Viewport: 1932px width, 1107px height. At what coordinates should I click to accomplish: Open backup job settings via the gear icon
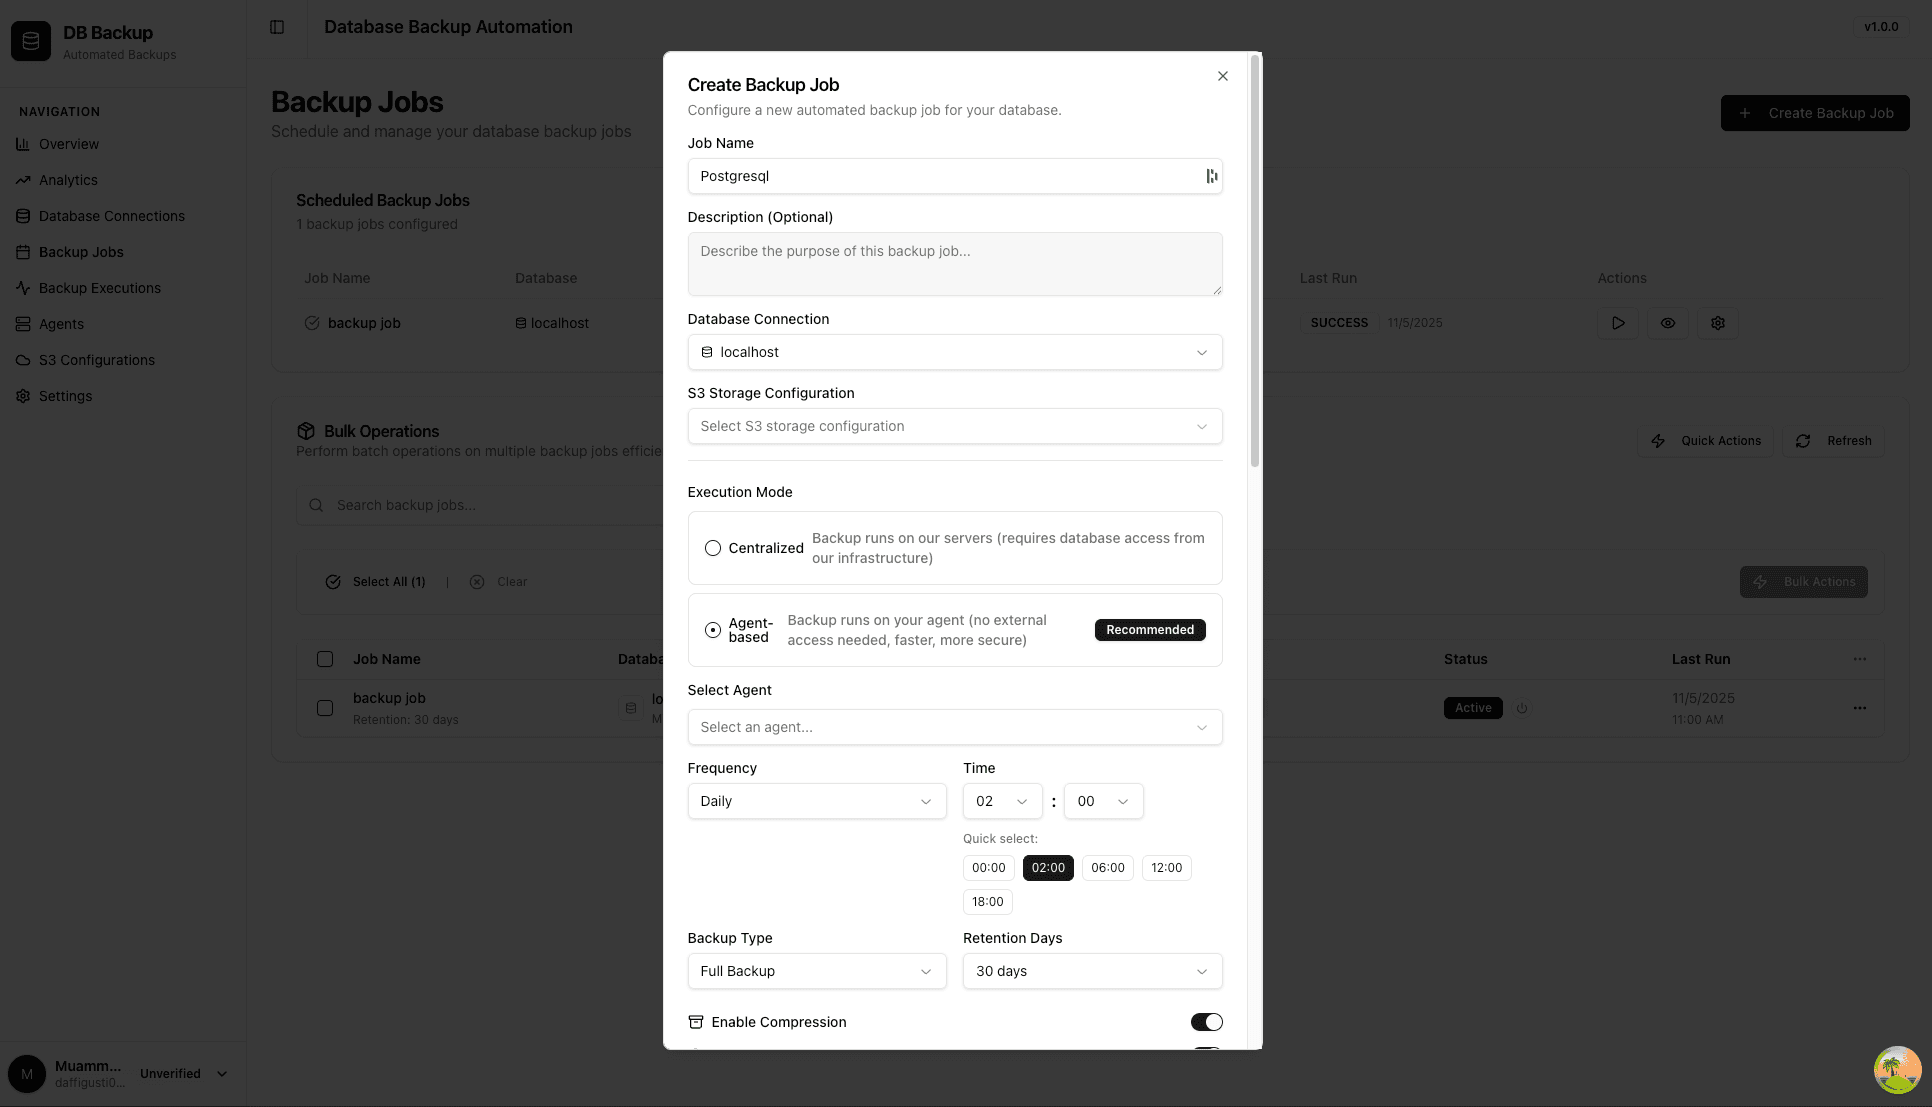click(1717, 322)
